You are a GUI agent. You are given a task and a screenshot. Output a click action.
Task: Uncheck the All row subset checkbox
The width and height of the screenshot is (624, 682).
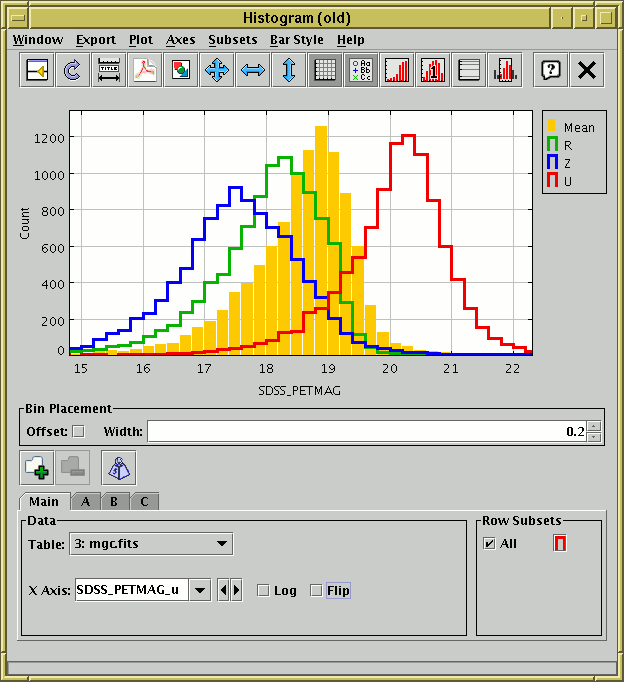[489, 543]
